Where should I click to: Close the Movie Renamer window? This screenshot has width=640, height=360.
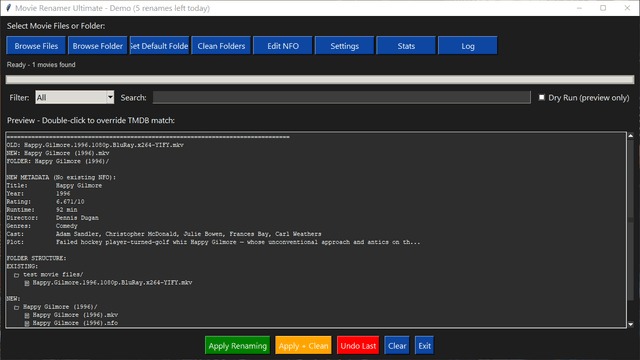pyautogui.click(x=627, y=8)
